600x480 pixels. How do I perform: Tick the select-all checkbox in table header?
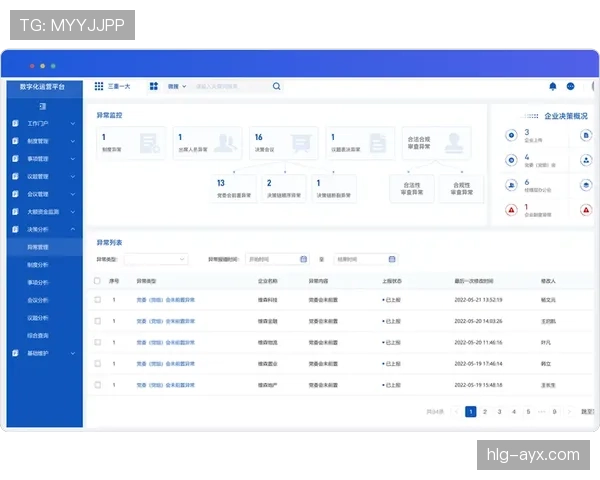click(x=97, y=281)
